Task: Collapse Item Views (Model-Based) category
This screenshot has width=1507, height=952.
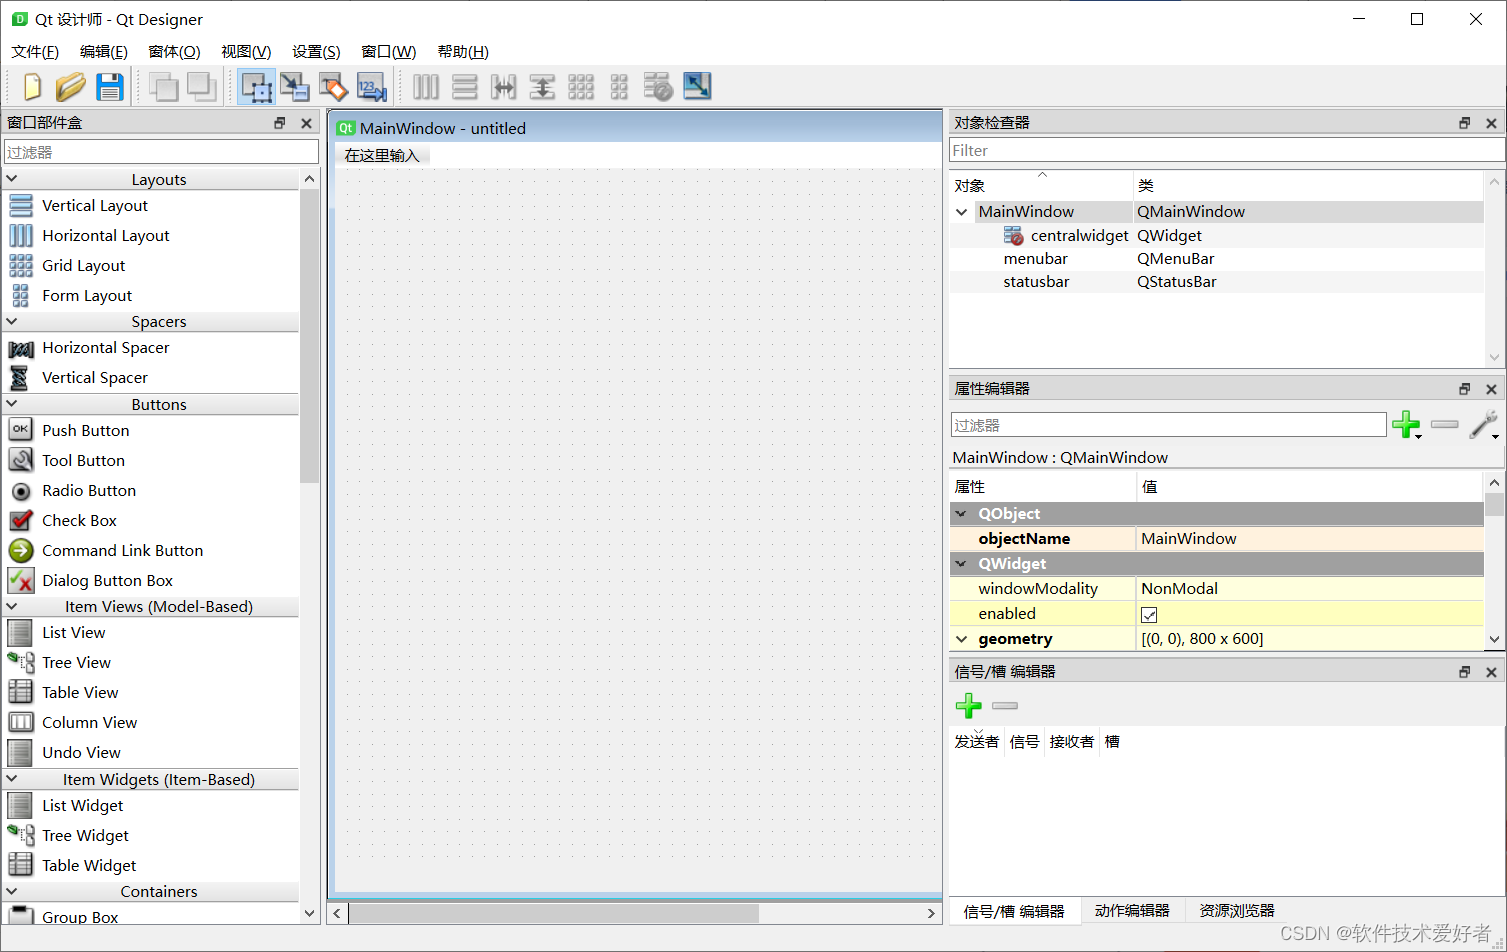Action: [12, 606]
